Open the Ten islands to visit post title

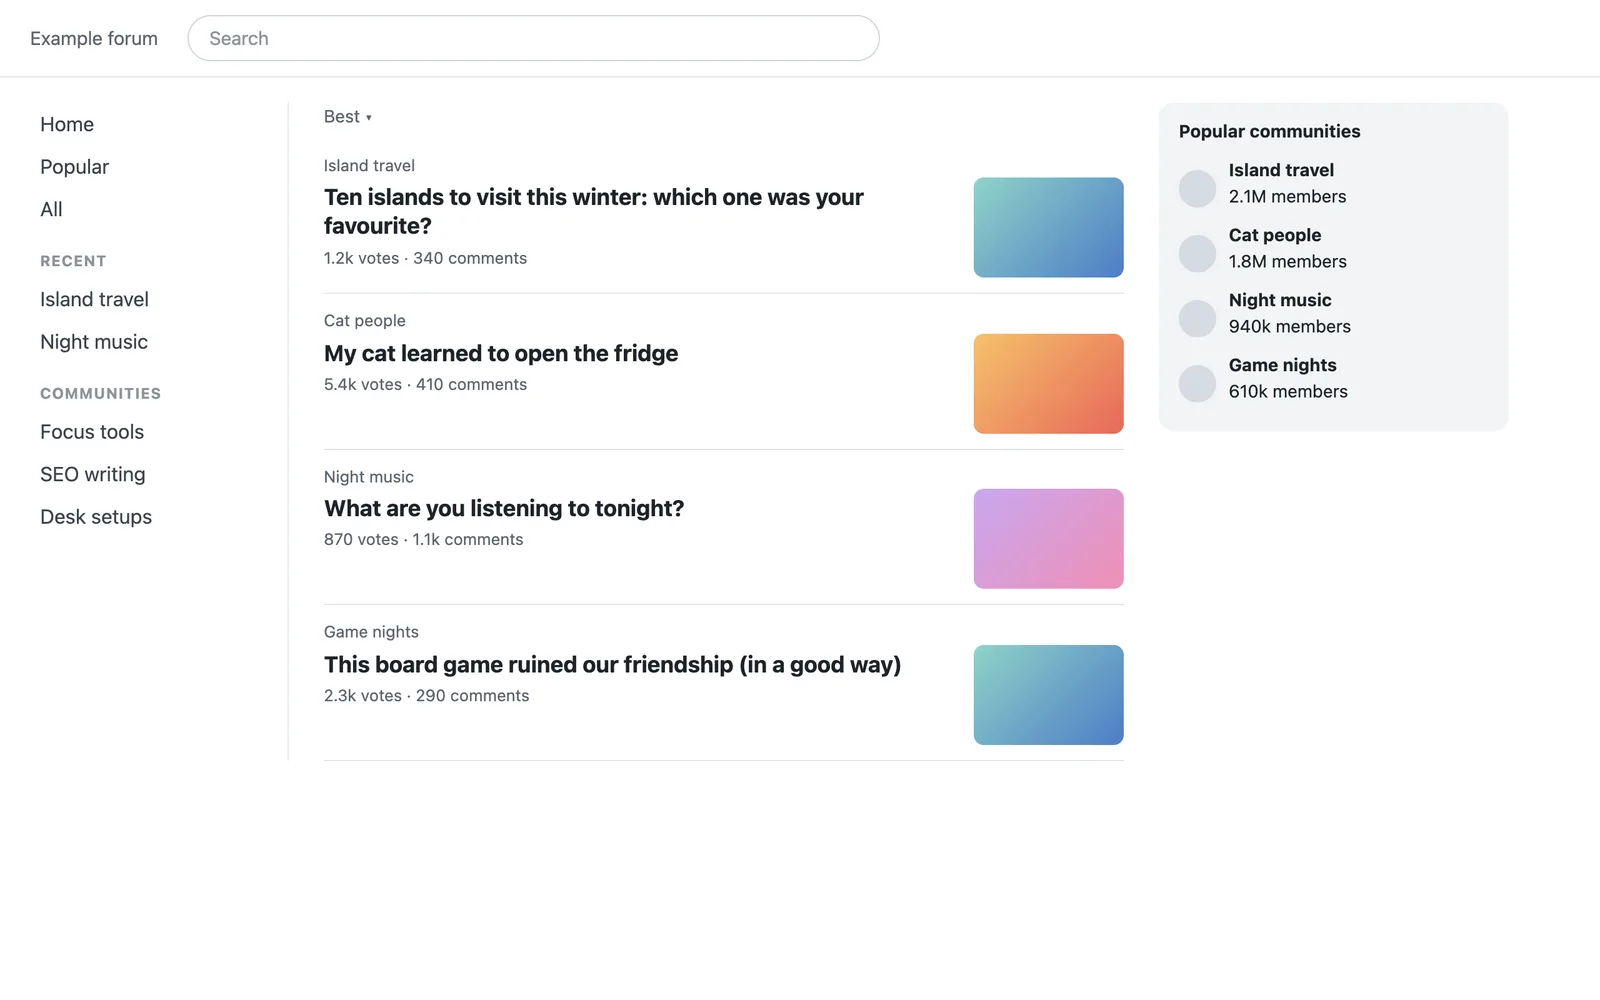594,211
